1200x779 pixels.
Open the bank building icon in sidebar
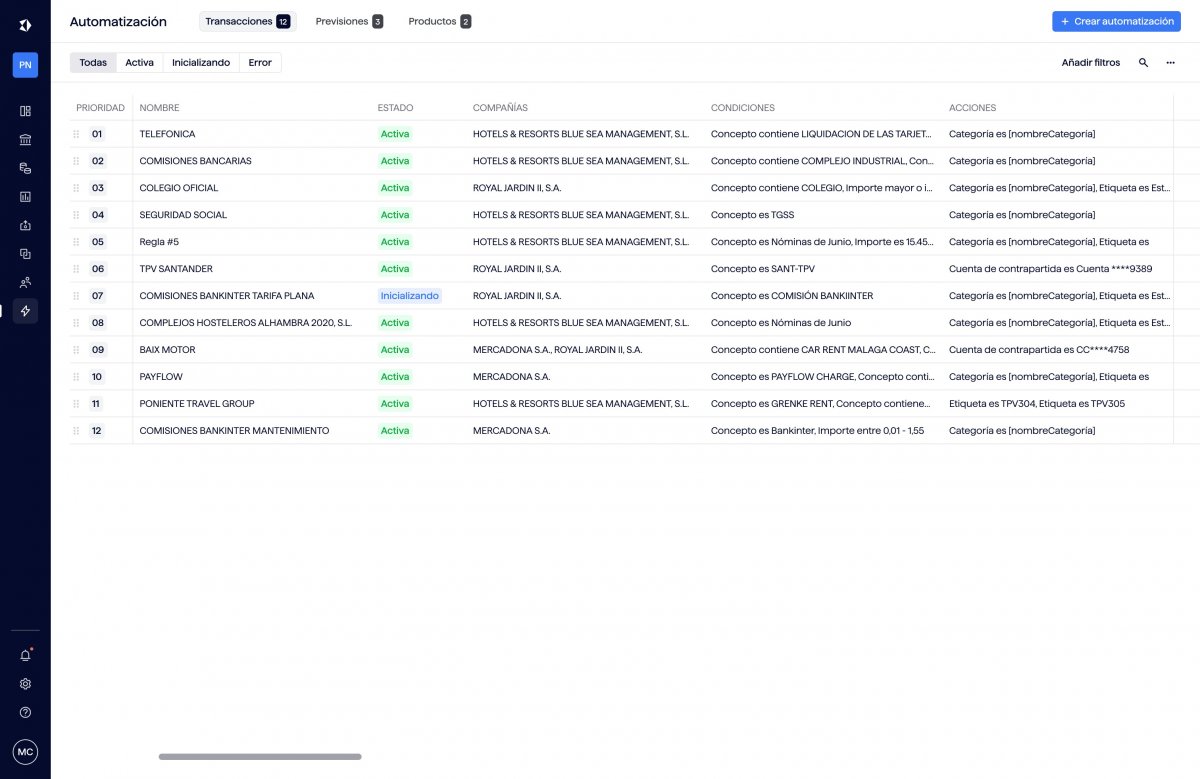pos(25,140)
